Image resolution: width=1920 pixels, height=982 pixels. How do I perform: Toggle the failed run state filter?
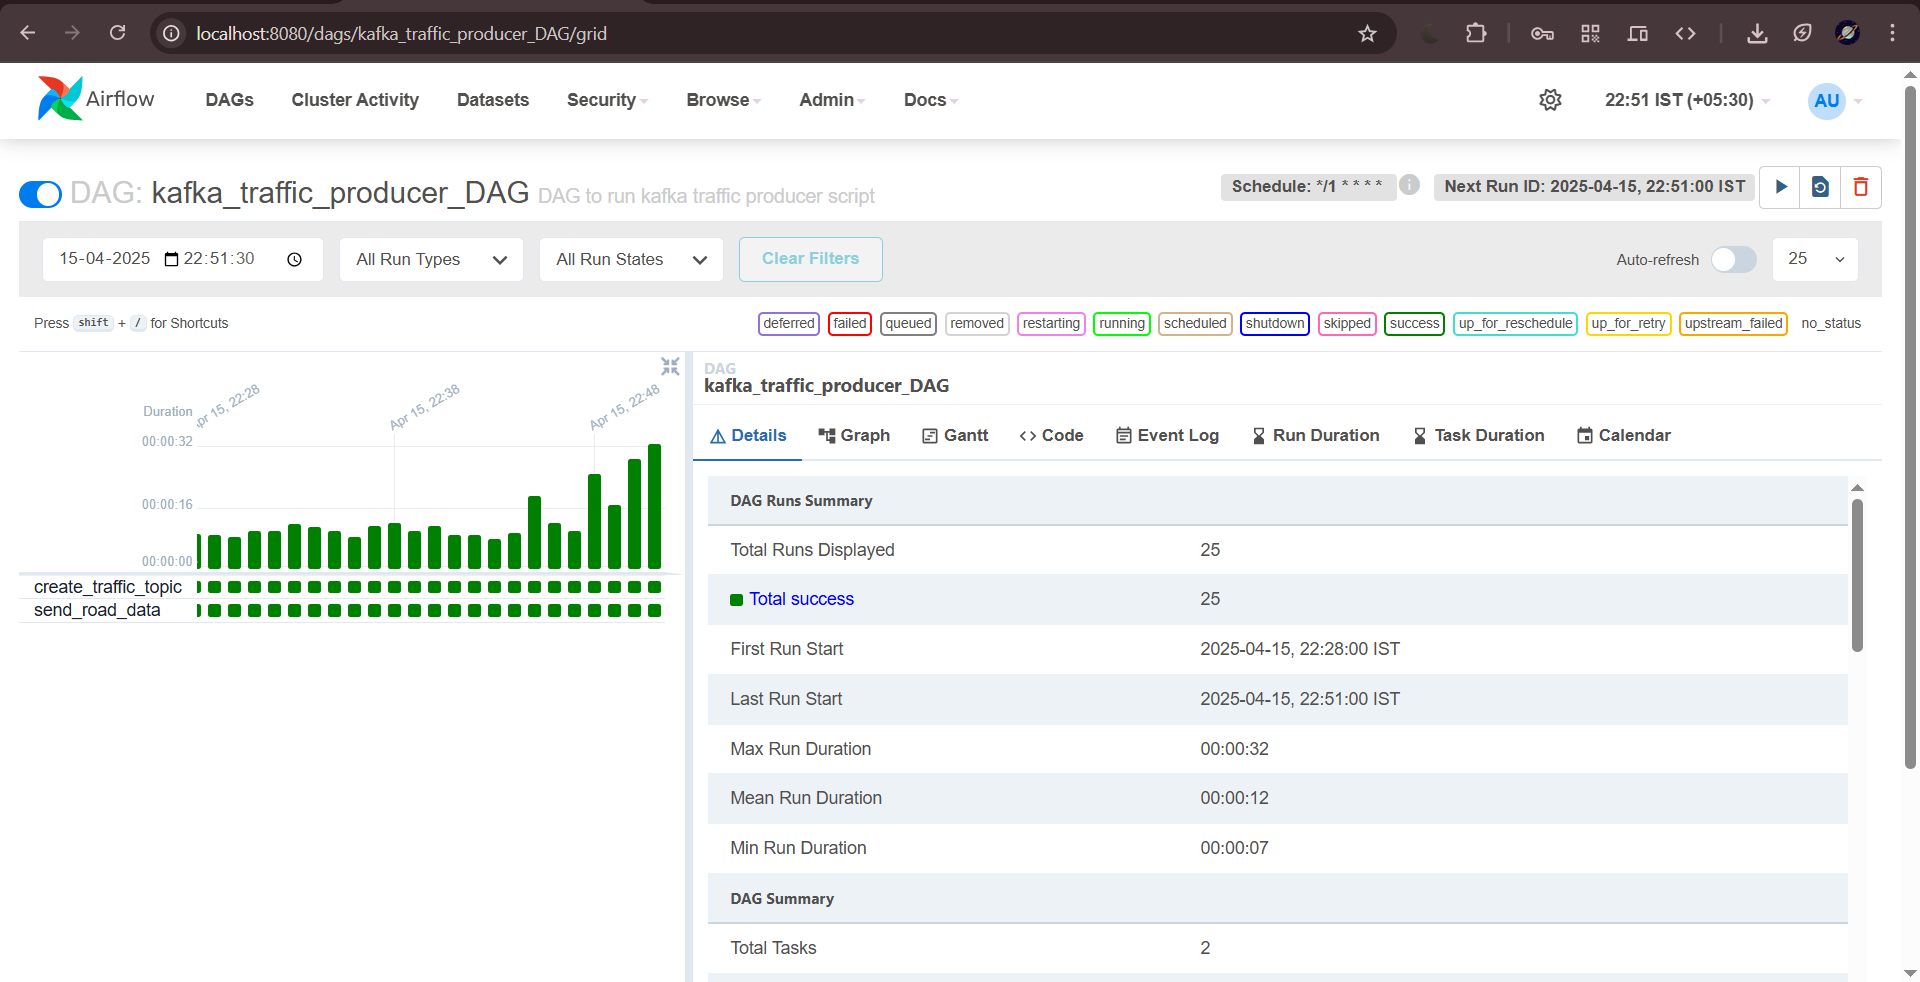(x=849, y=323)
